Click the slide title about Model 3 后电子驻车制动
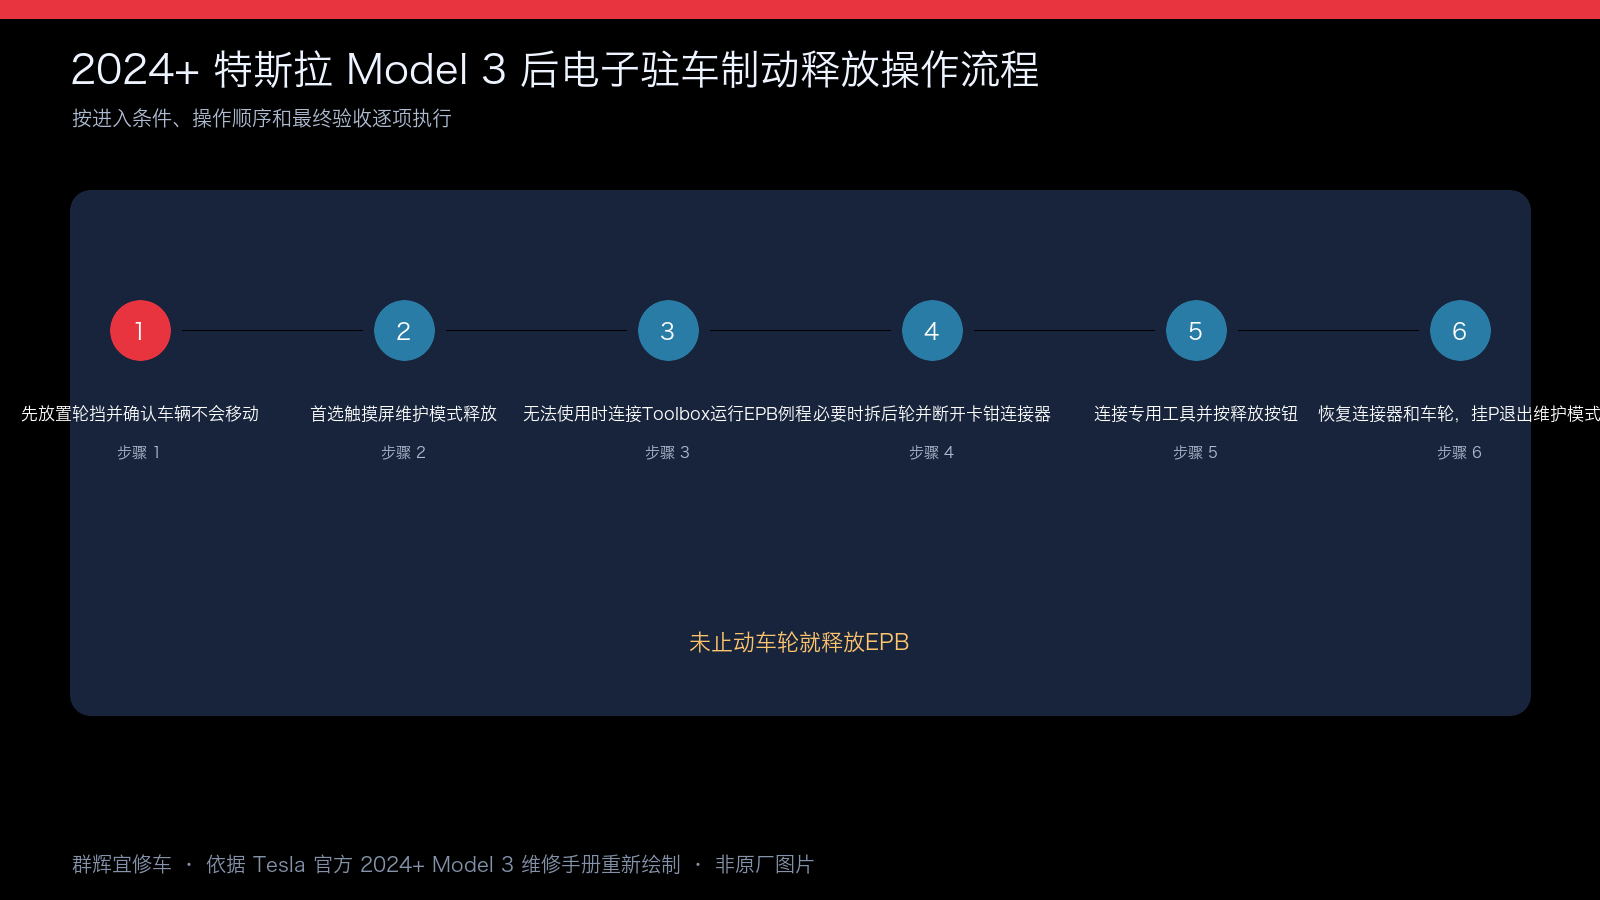This screenshot has height=900, width=1600. pos(555,70)
